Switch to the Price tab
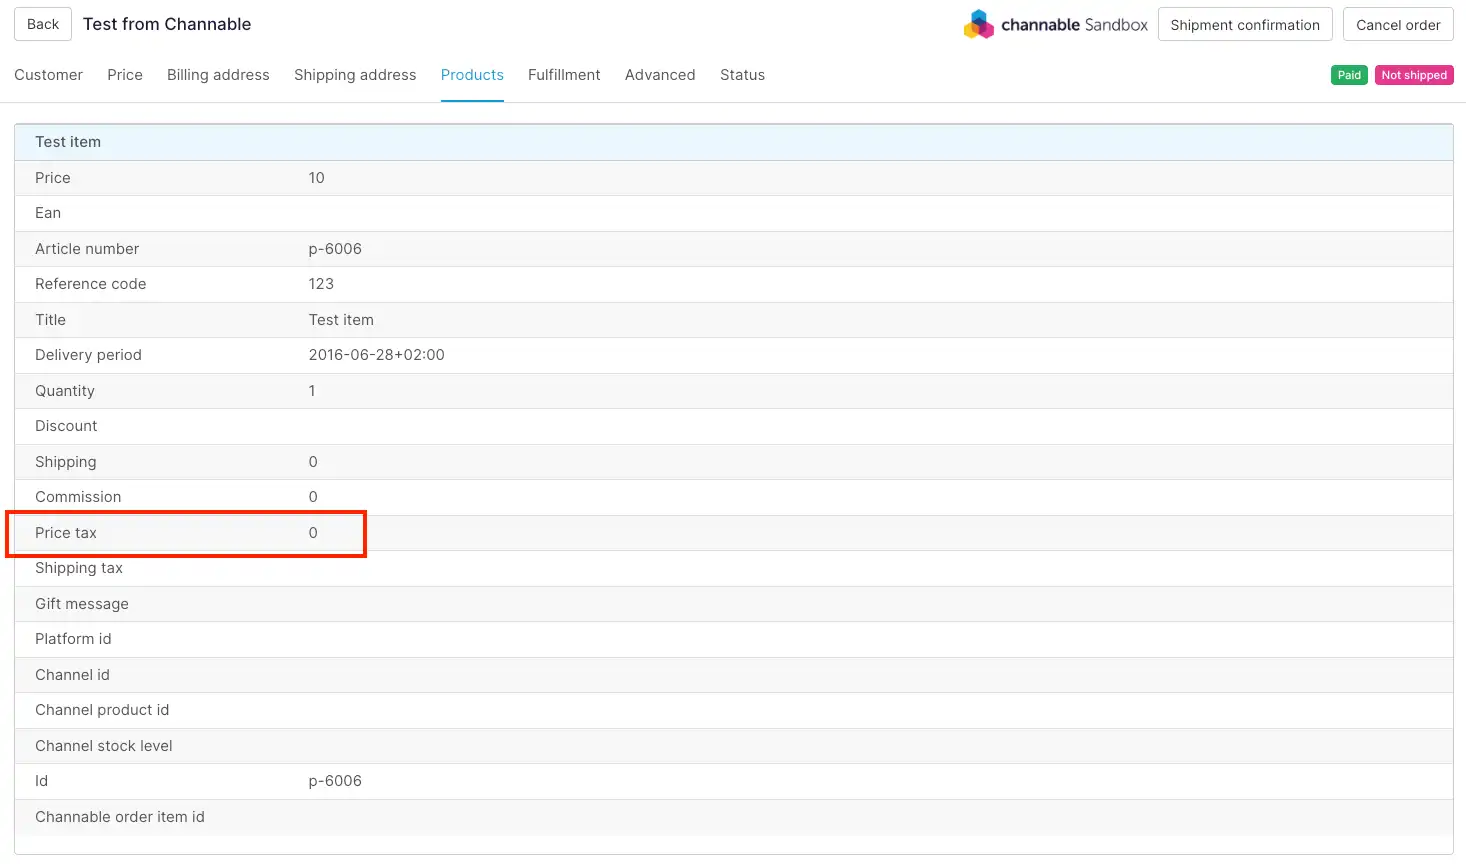The height and width of the screenshot is (864, 1466). (x=125, y=75)
